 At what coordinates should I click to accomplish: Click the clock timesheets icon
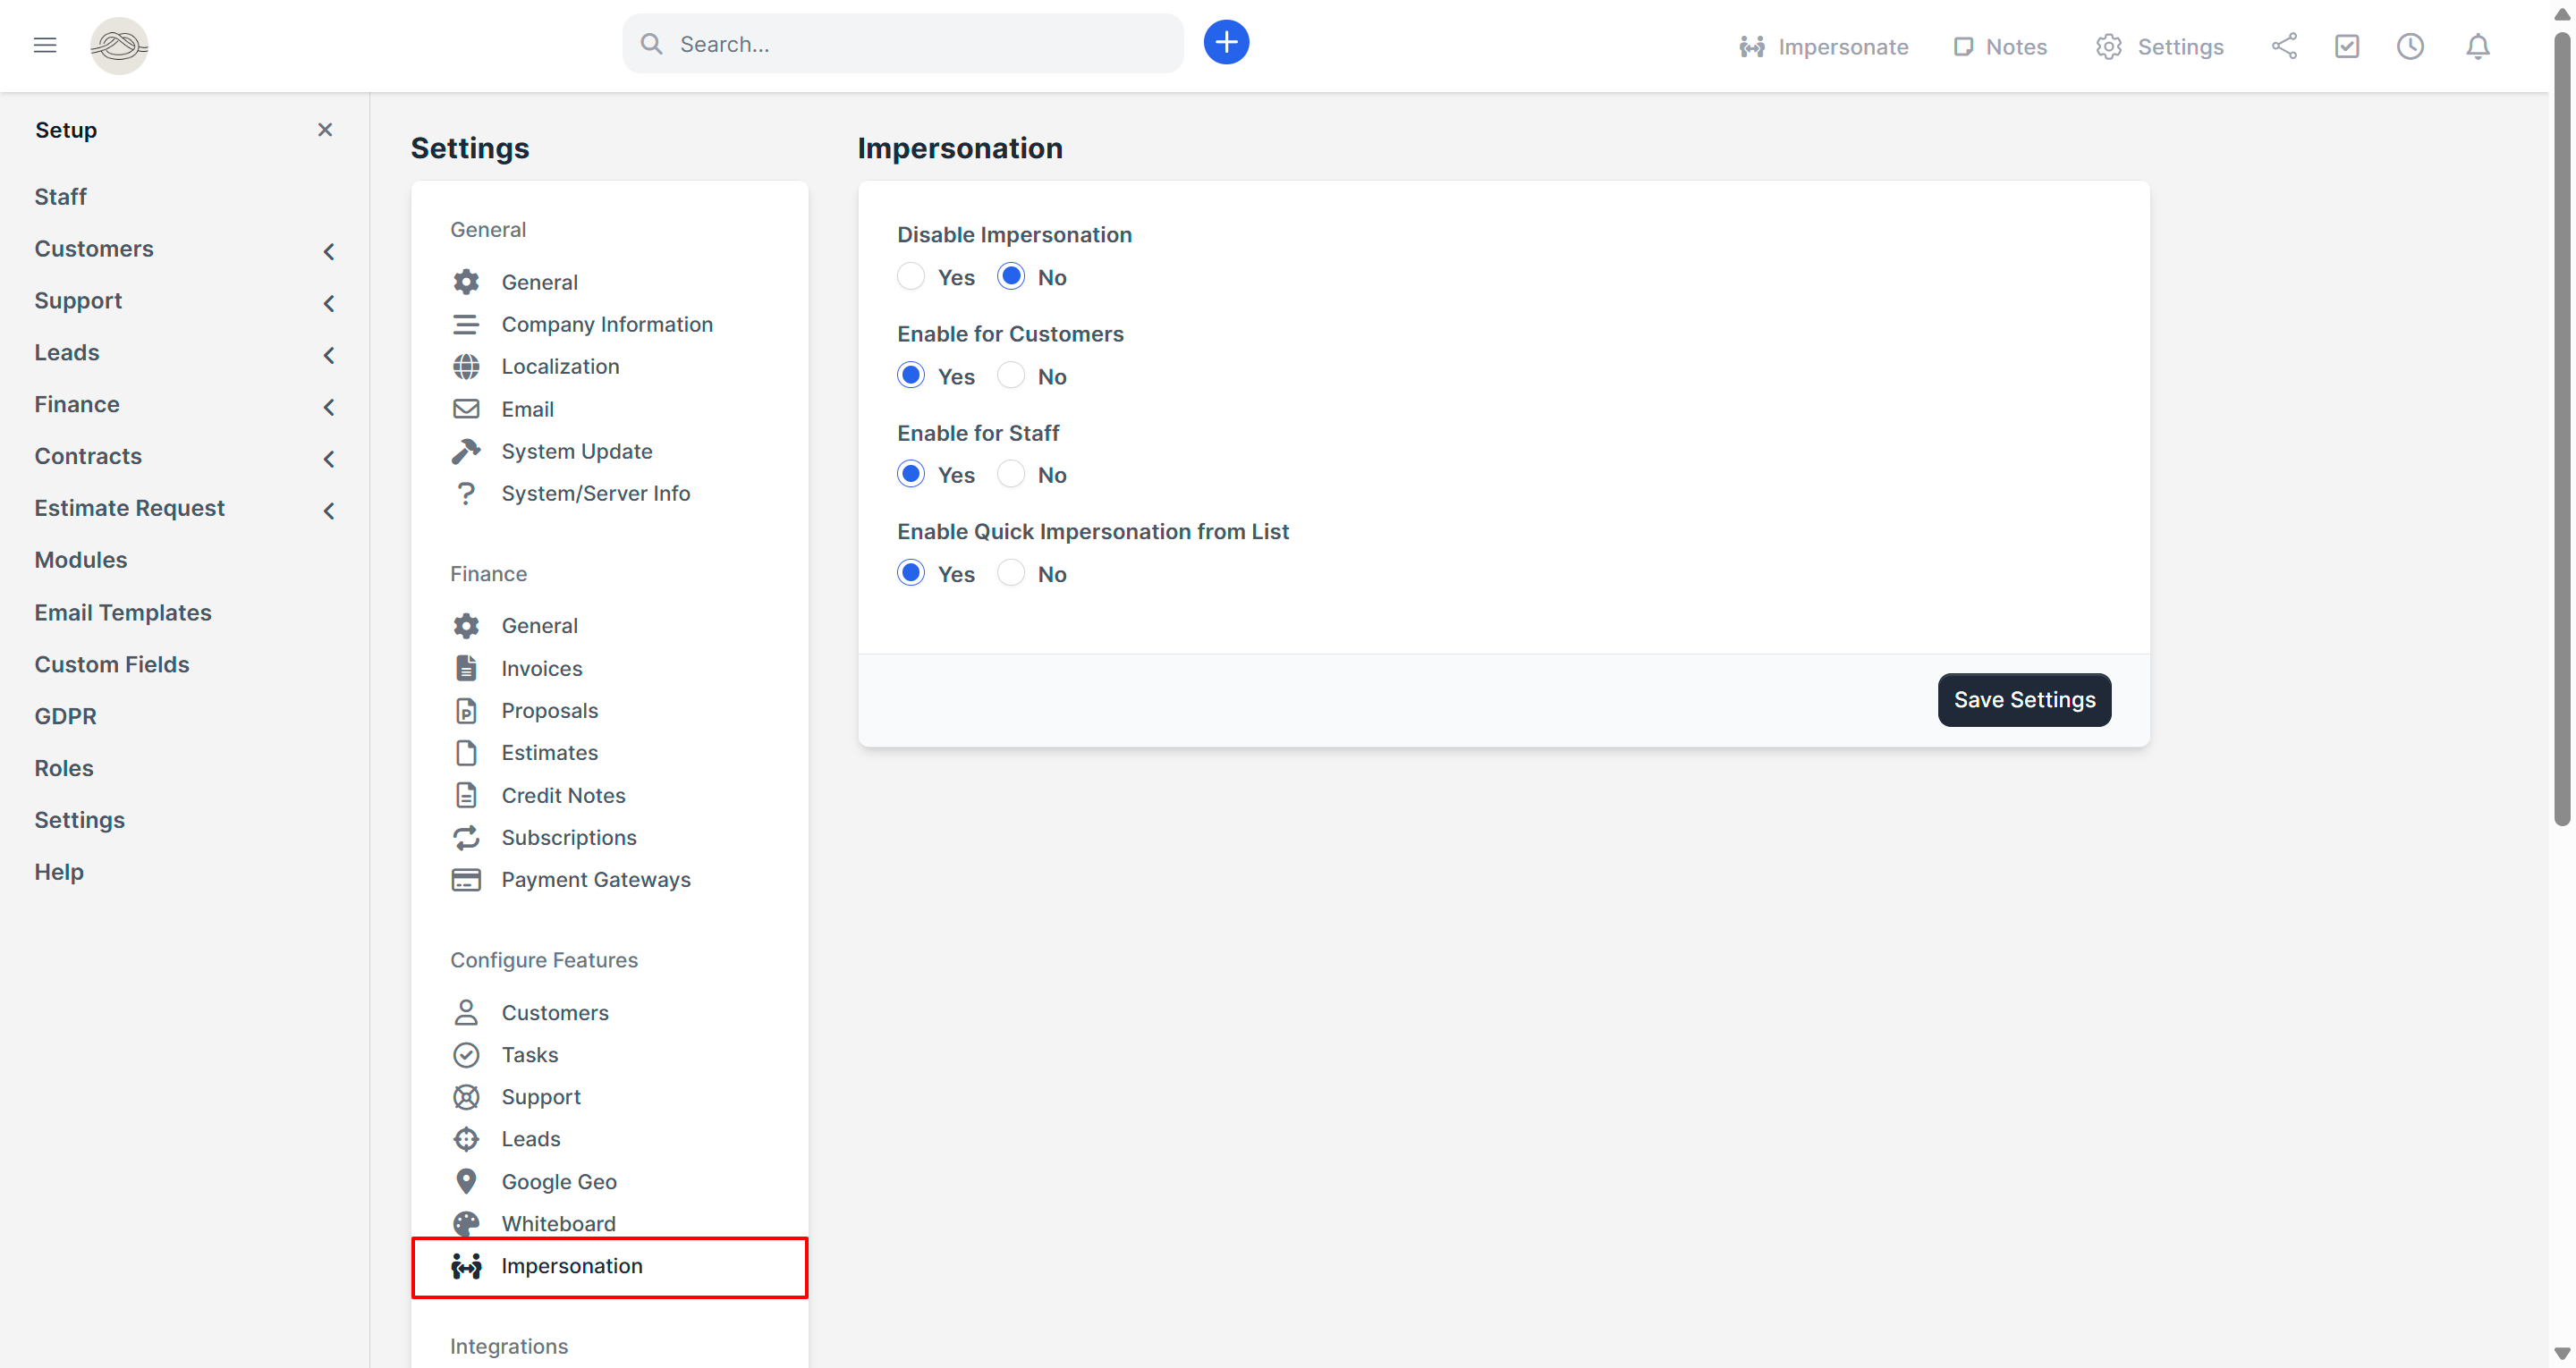tap(2409, 46)
